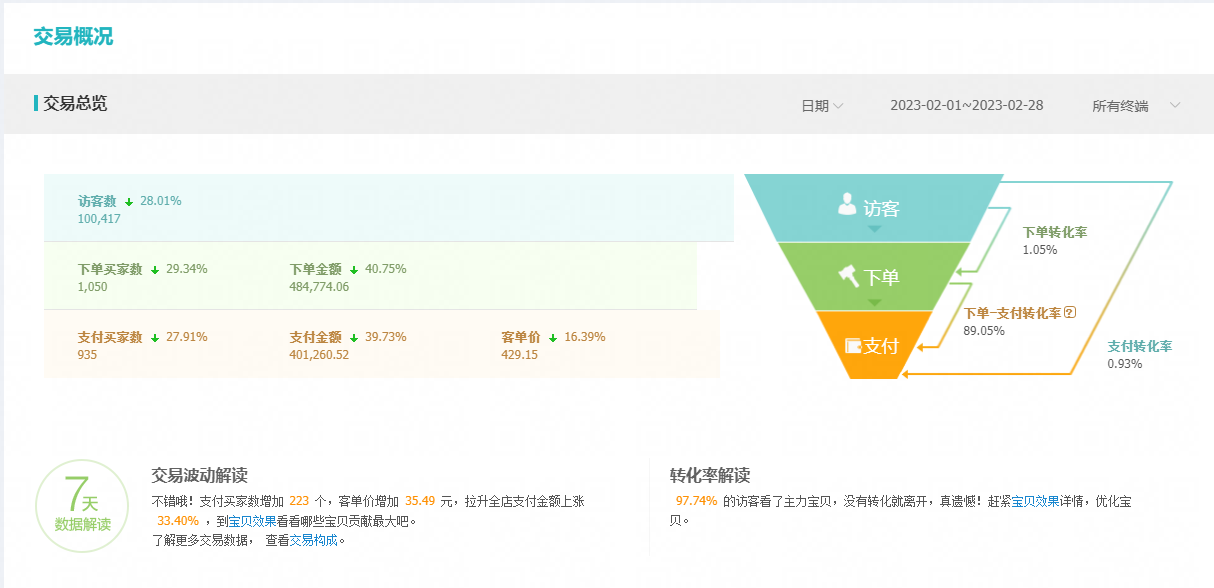Click the visitor person icon in the funnel

coord(848,205)
